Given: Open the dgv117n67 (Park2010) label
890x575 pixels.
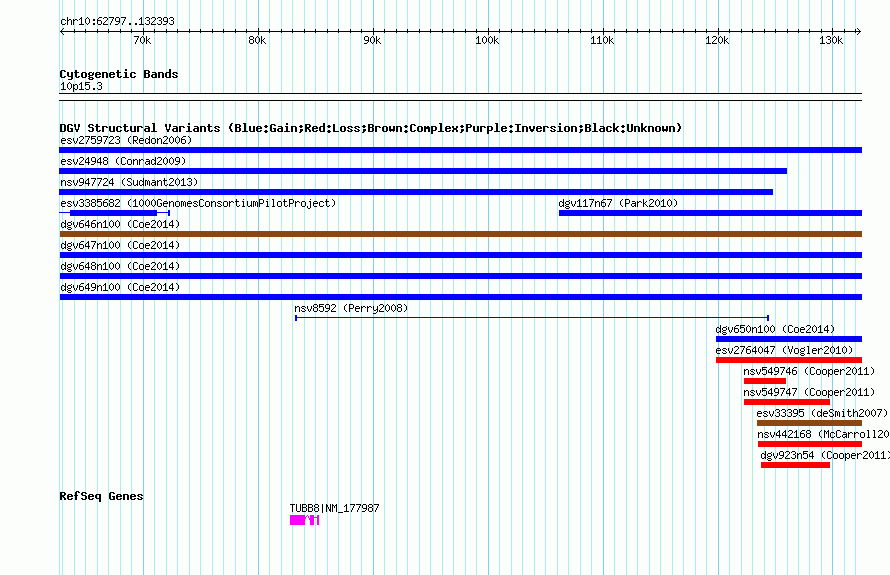Looking at the screenshot, I should tap(618, 203).
